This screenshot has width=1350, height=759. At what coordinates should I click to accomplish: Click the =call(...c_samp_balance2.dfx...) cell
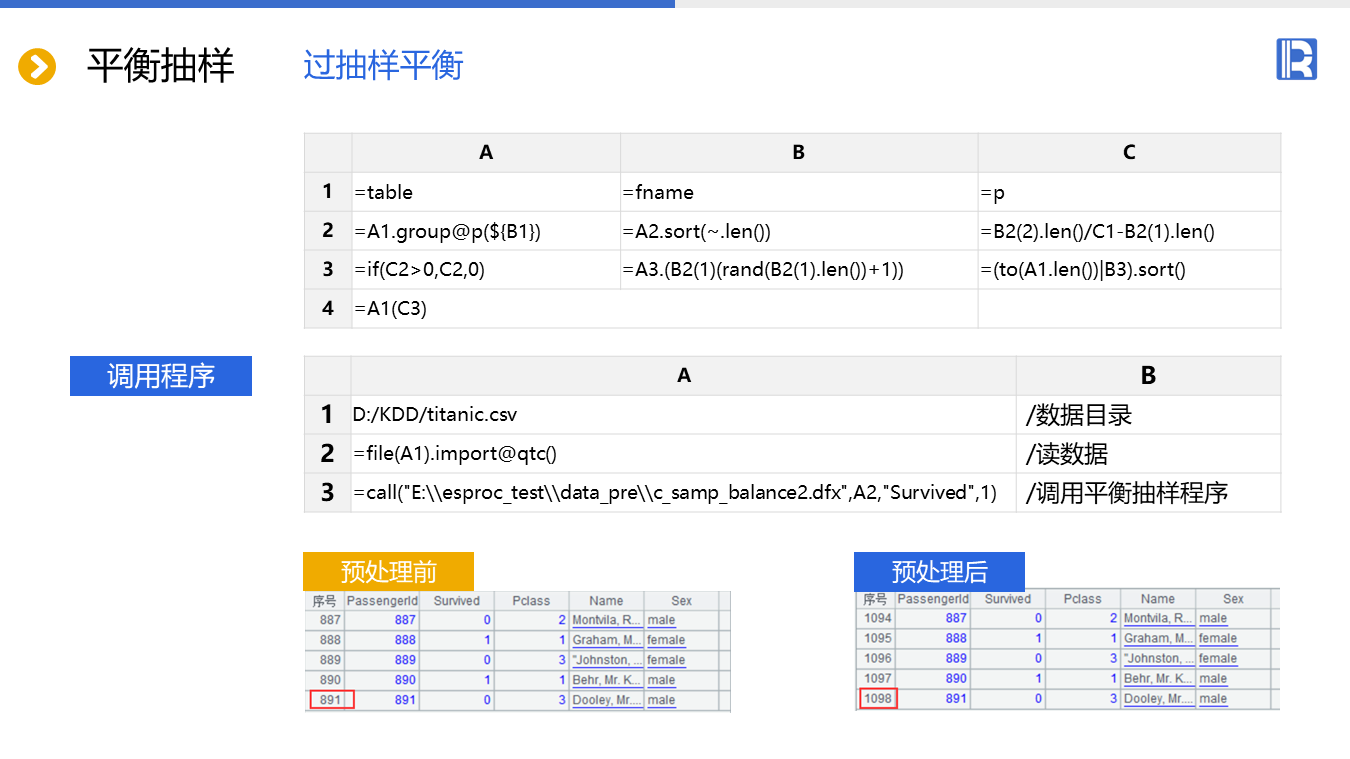(x=684, y=492)
